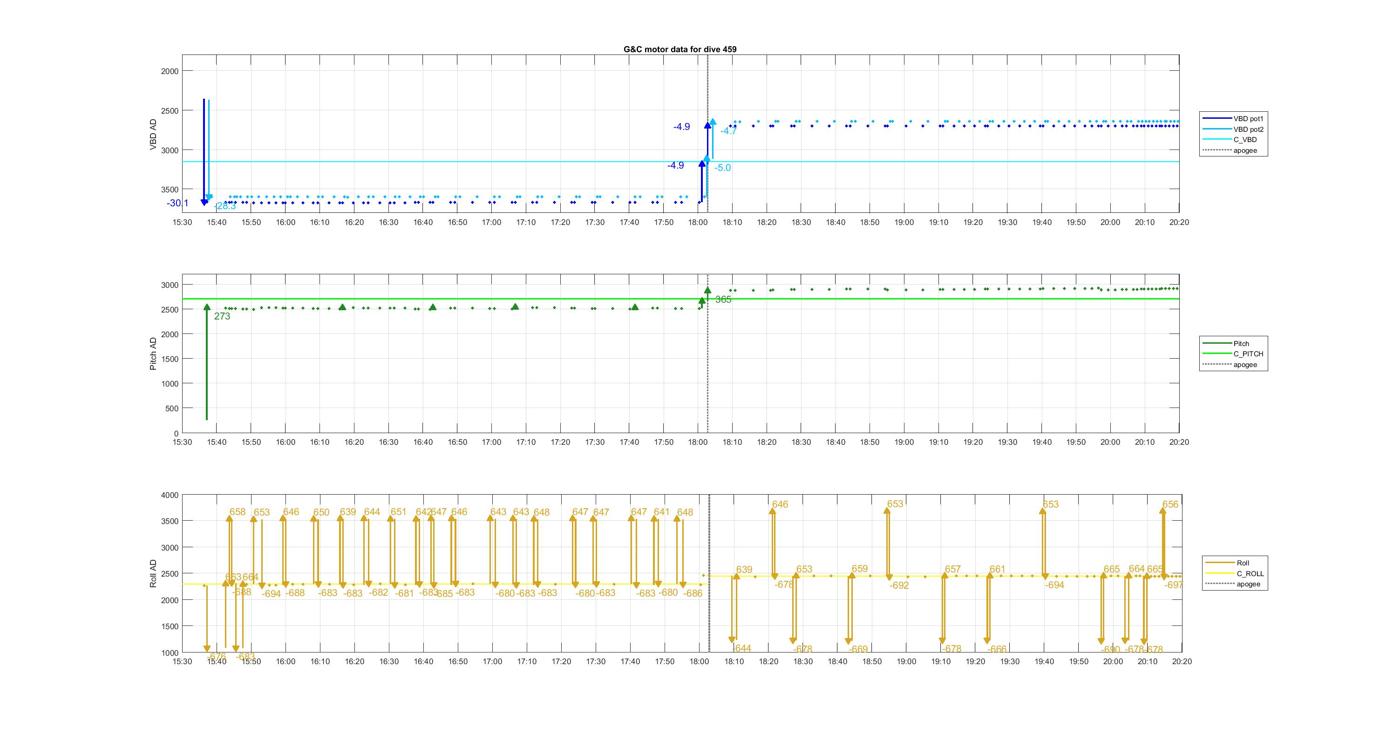Viewport: 1400px width, 733px height.
Task: Click the "273" label in the Pitch plot
Action: [x=222, y=316]
